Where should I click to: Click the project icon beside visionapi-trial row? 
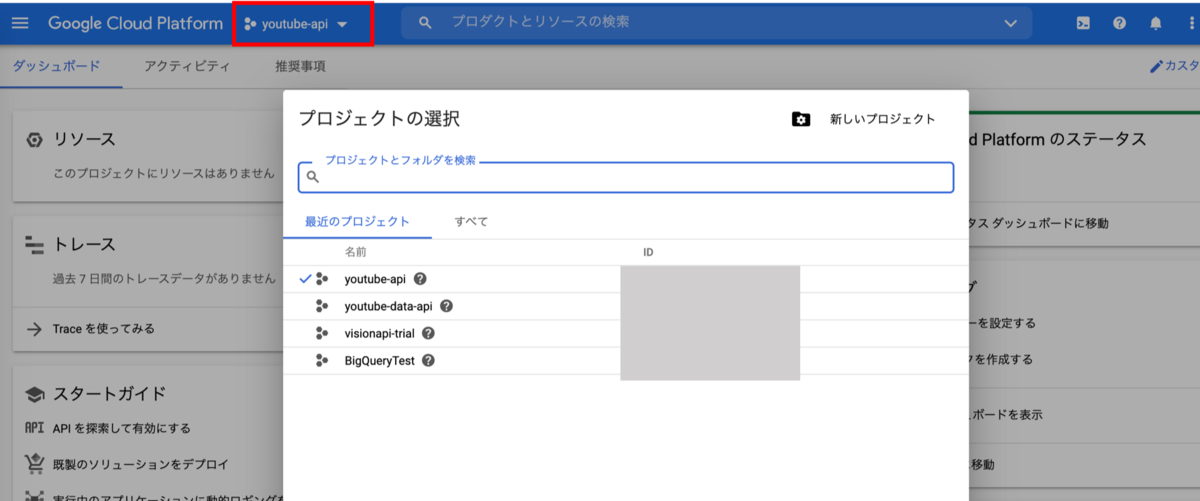point(322,333)
